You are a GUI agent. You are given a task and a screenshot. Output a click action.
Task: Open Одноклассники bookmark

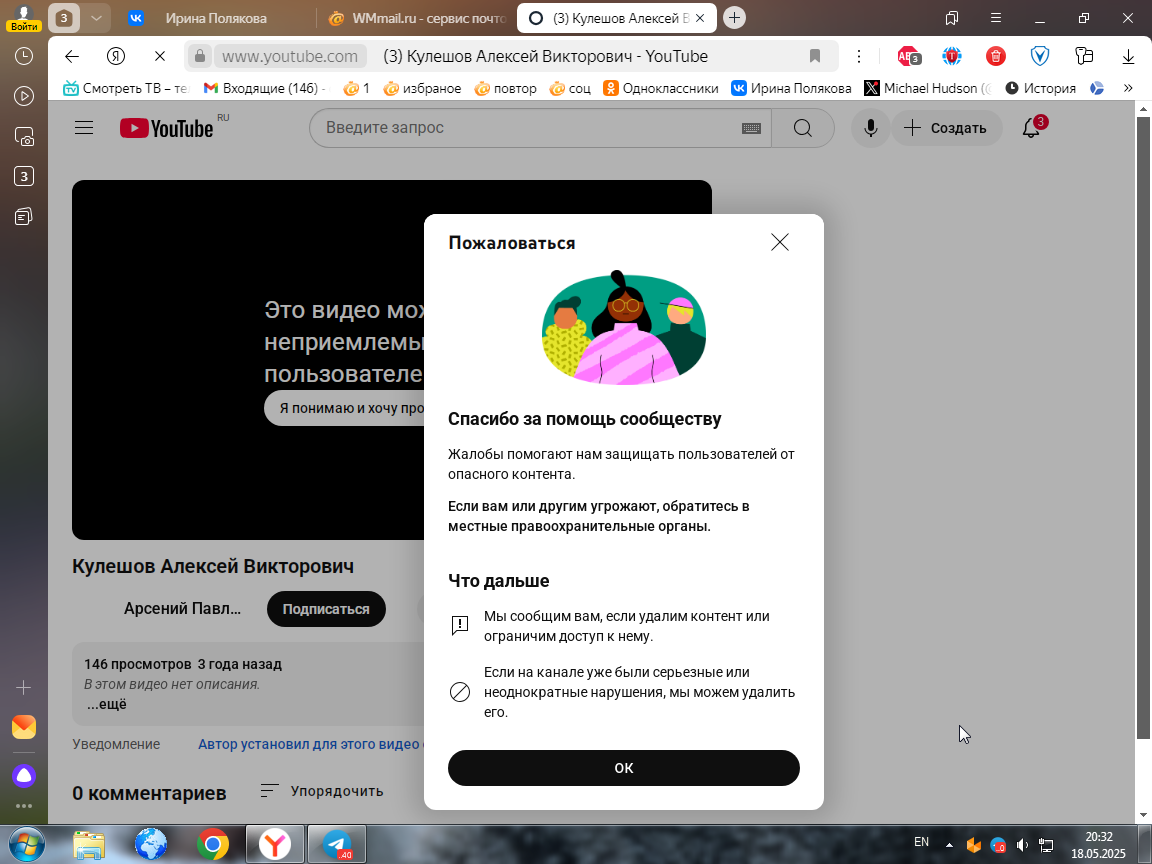(660, 88)
